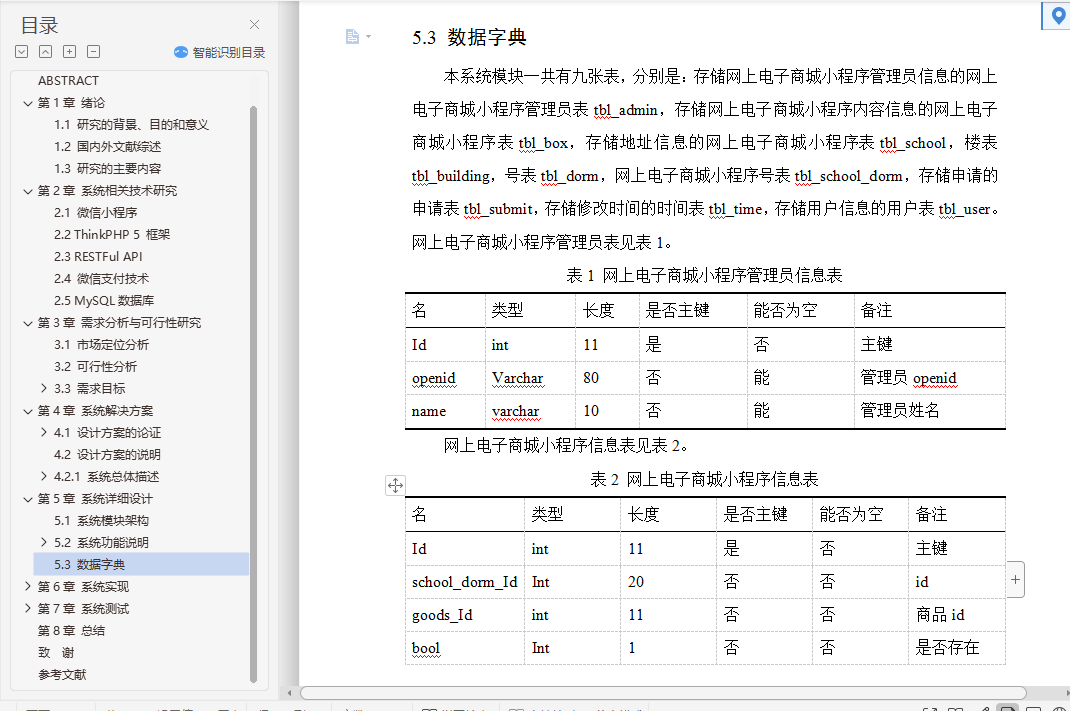The image size is (1070, 711).
Task: Collapse 第5章 系统详细设计 node
Action: coord(28,499)
